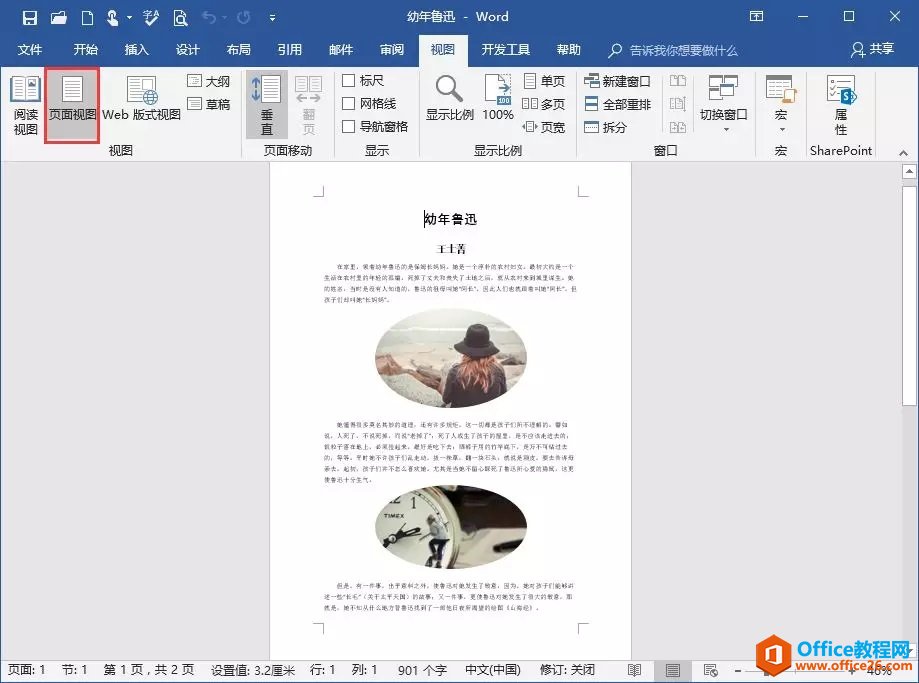Screen dimensions: 919x683
Task: Open the 文件 File tab
Action: 30,50
